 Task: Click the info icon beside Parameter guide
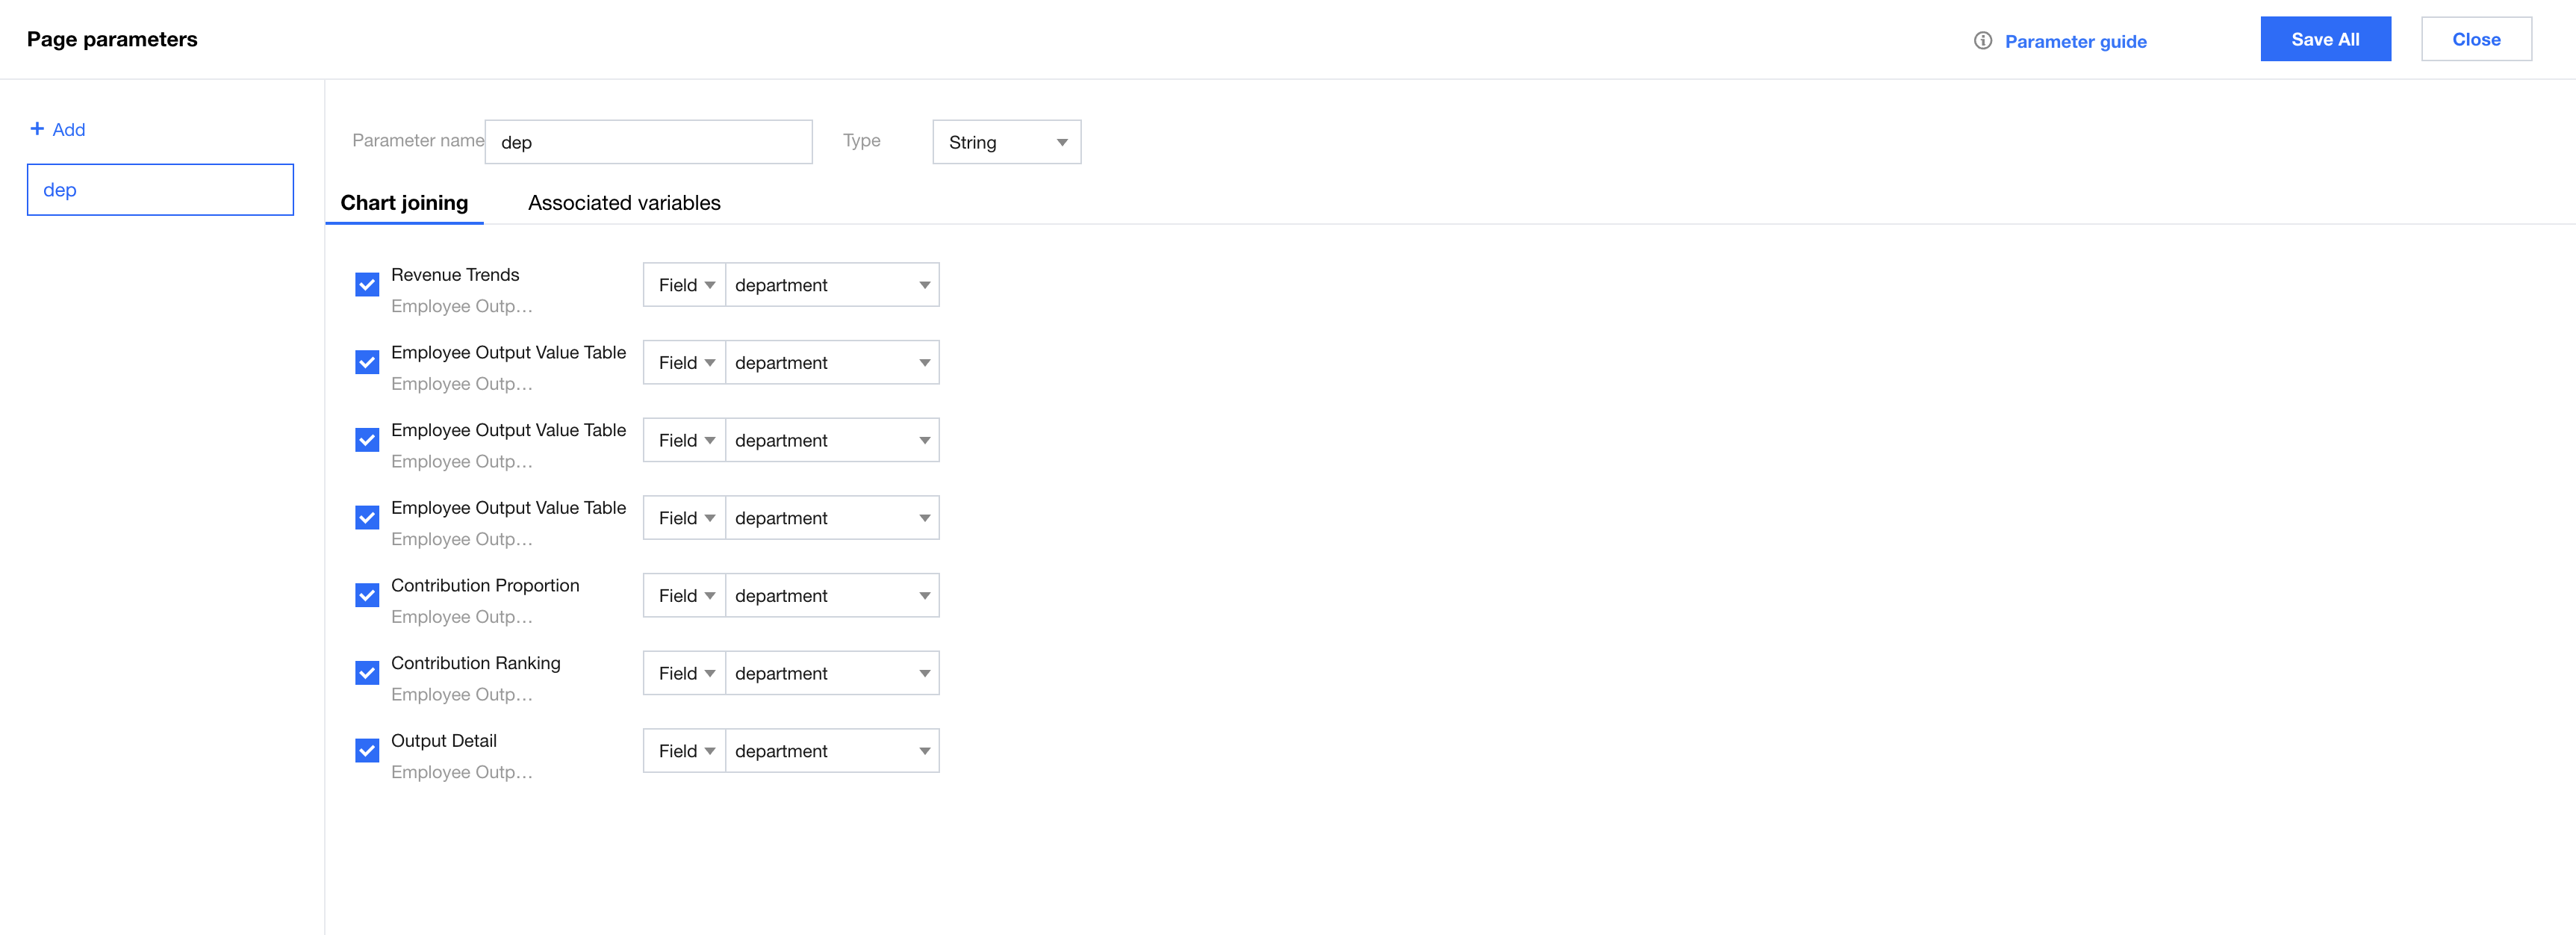pos(1982,41)
